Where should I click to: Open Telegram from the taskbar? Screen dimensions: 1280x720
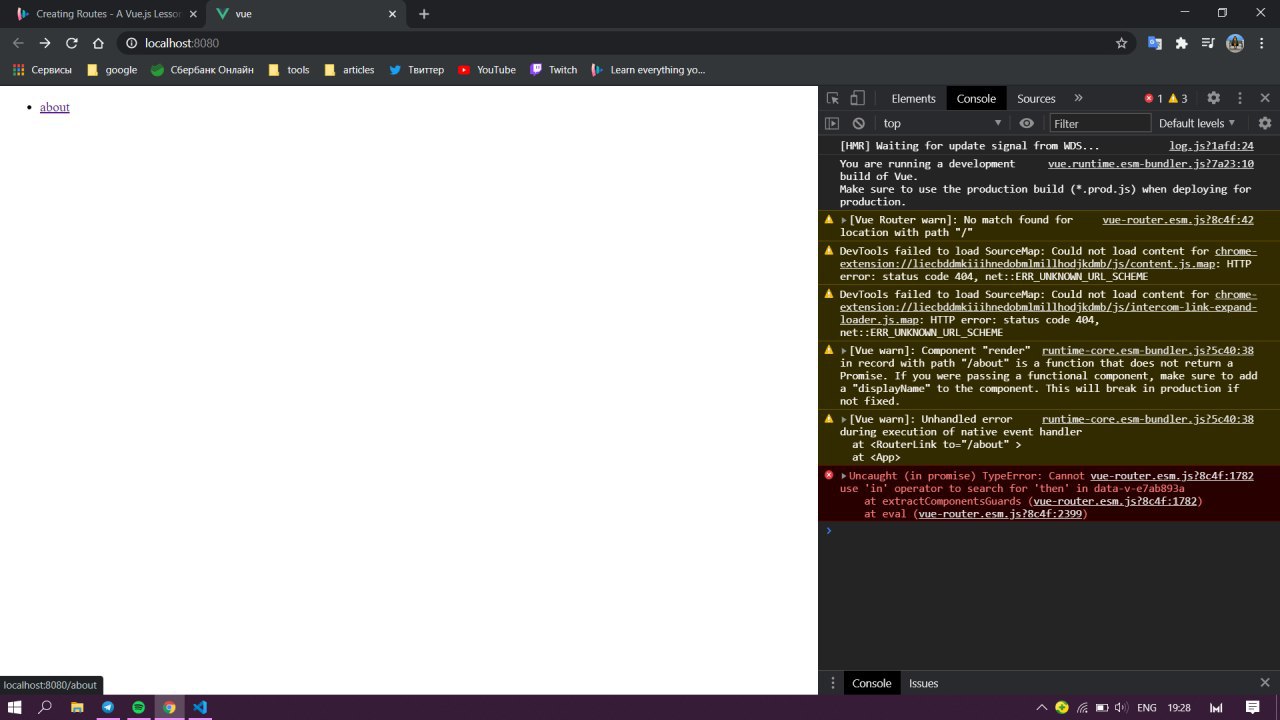tap(108, 707)
